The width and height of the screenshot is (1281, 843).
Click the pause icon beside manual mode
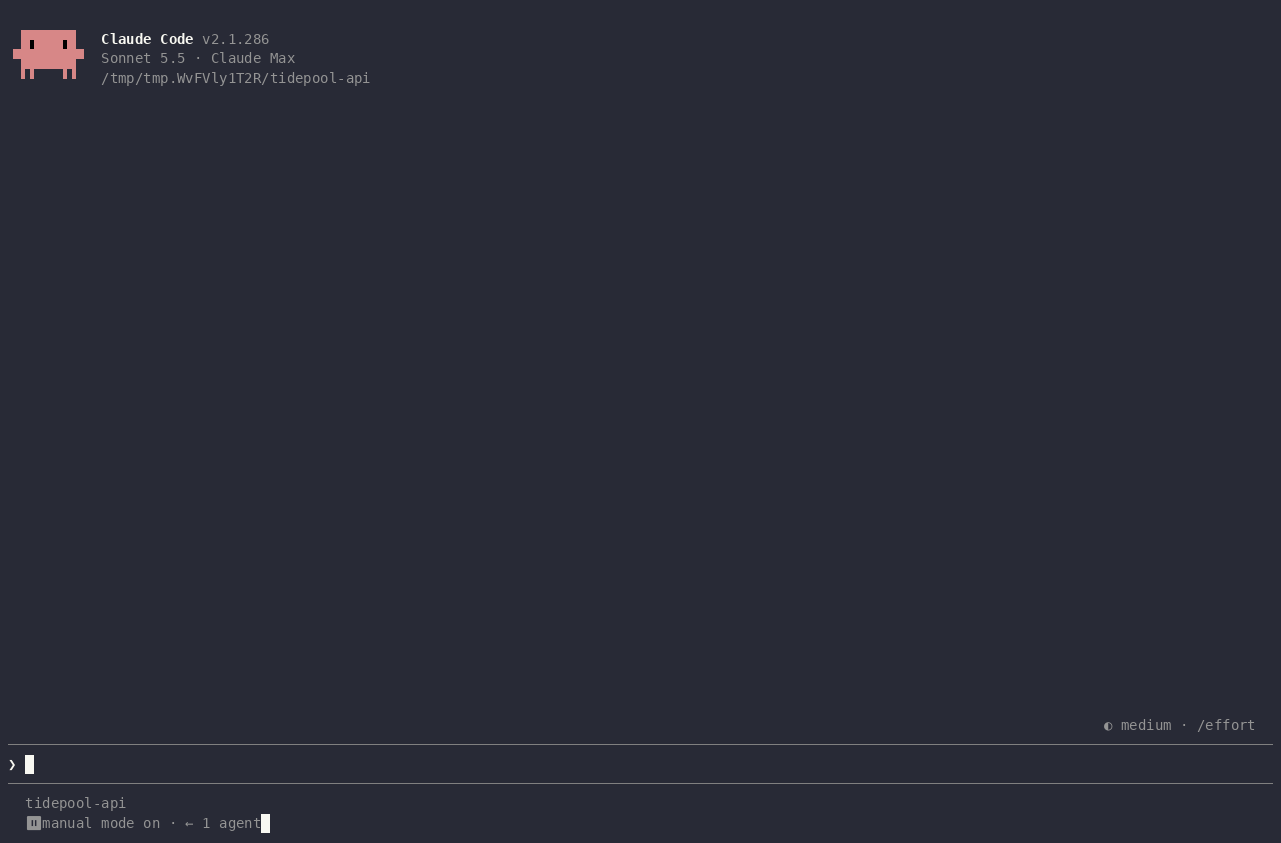point(34,823)
